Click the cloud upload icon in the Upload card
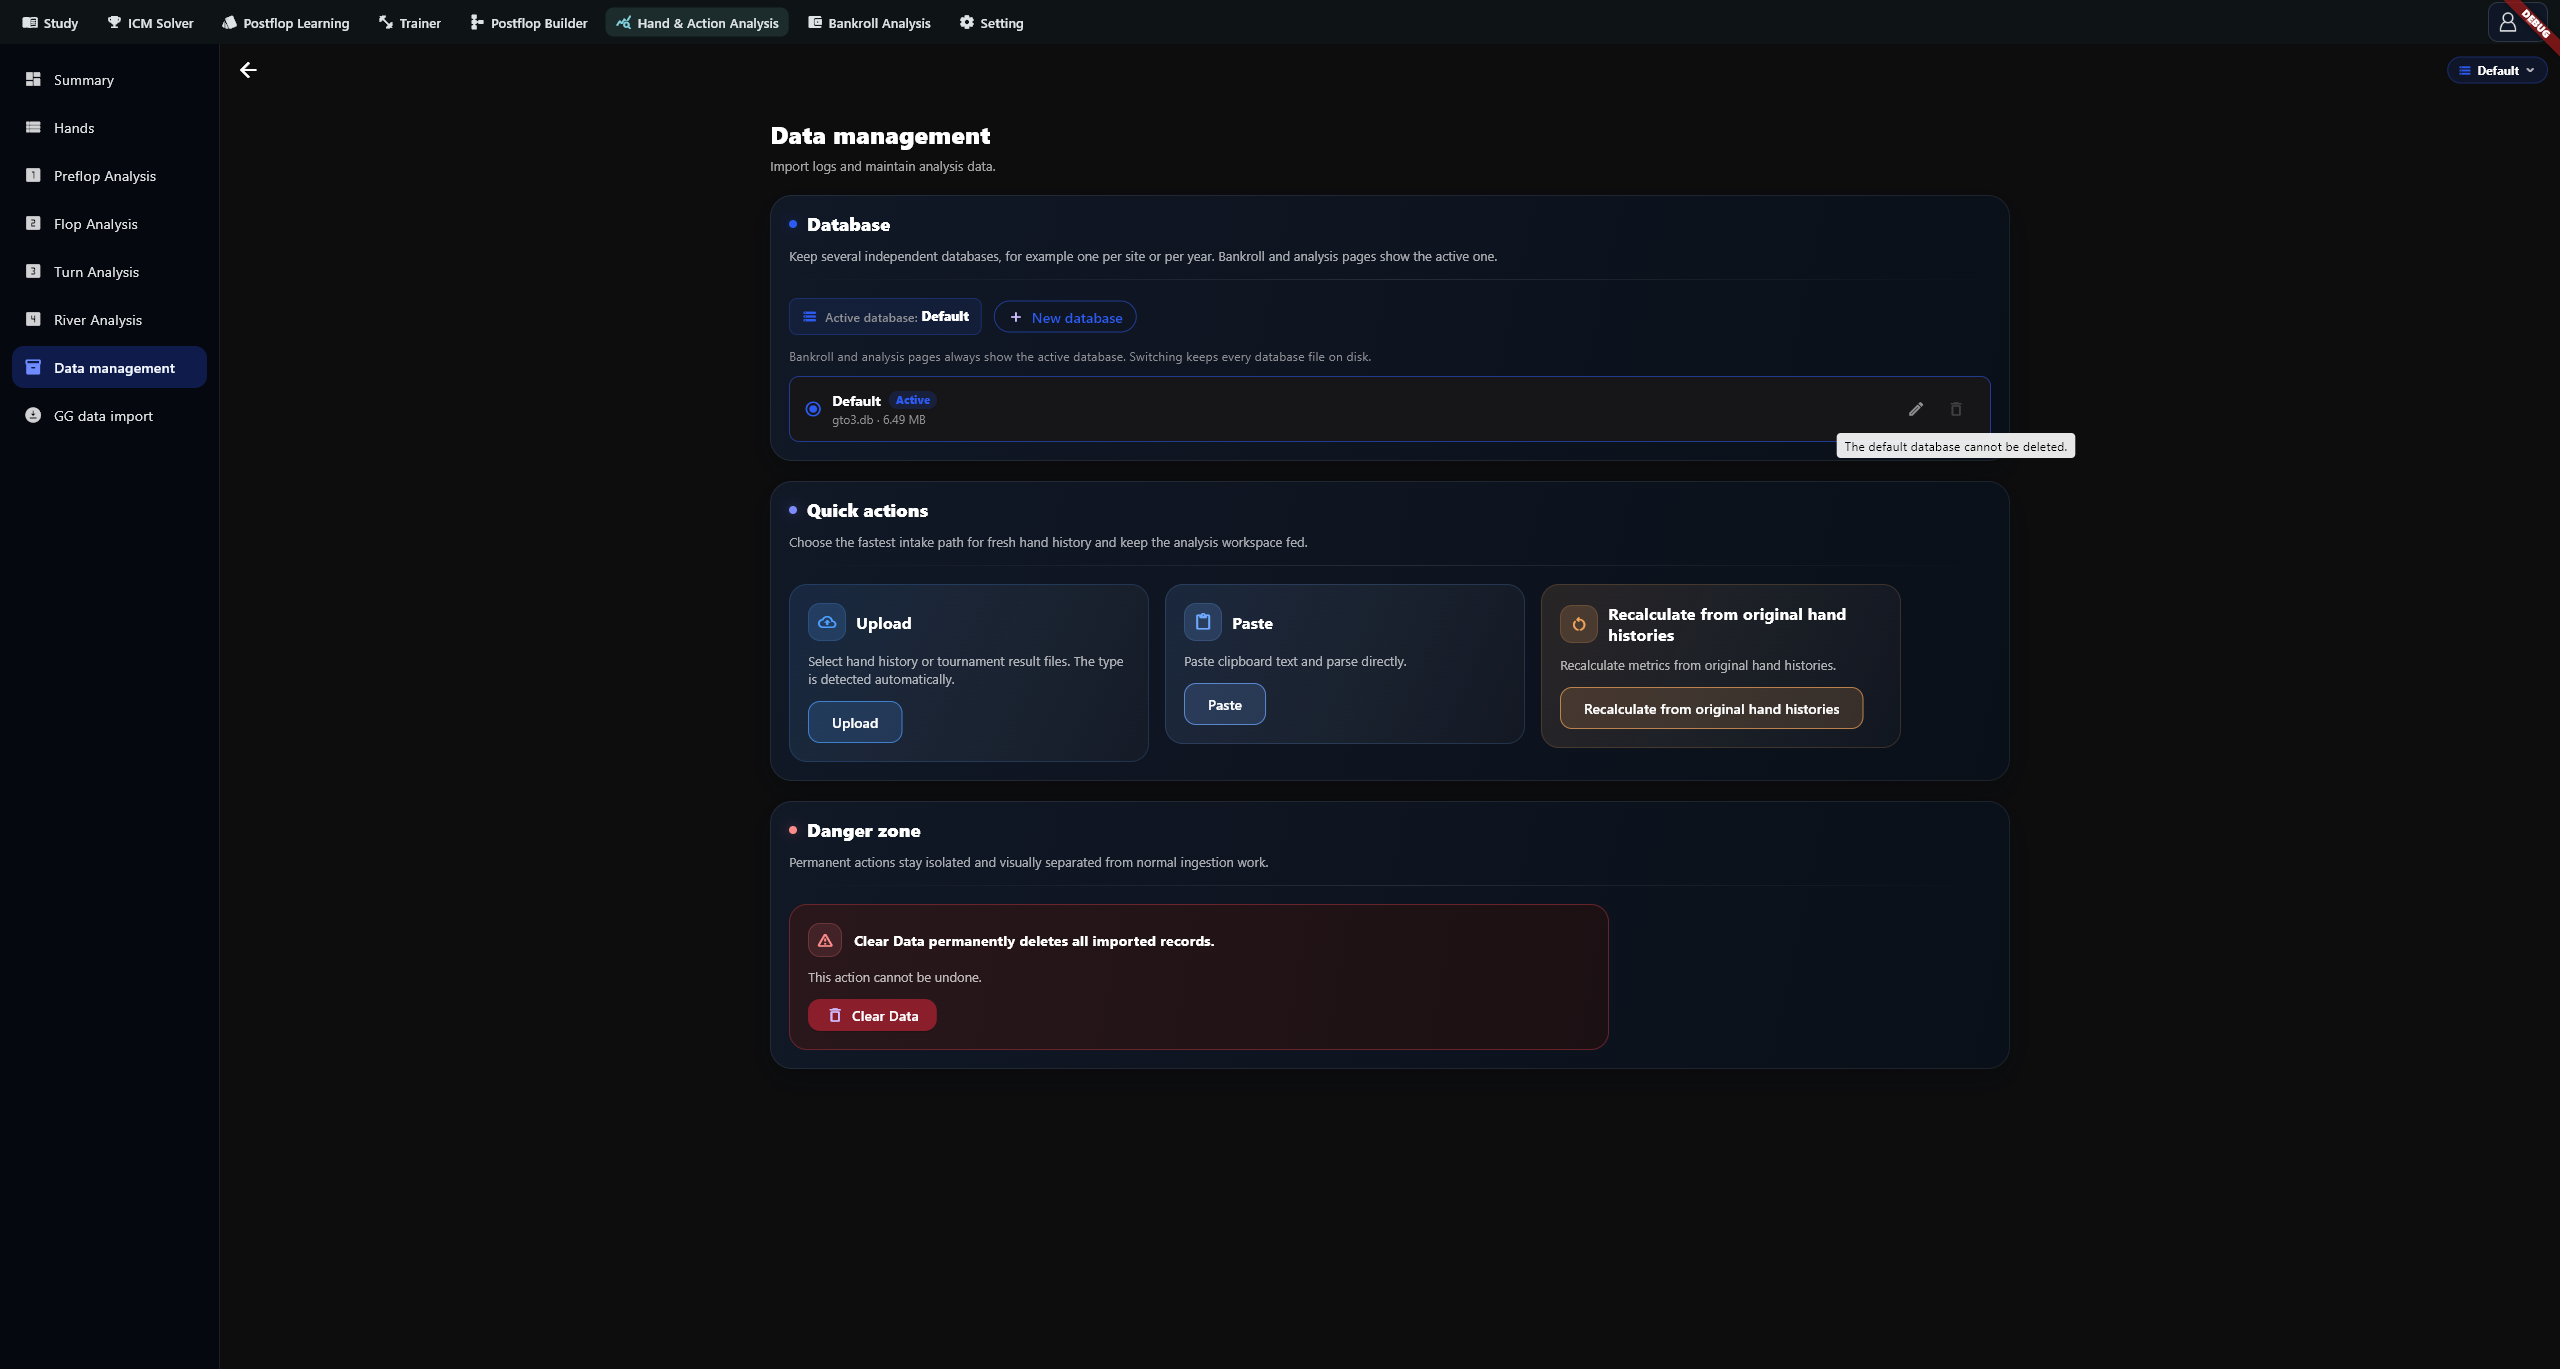 [827, 622]
